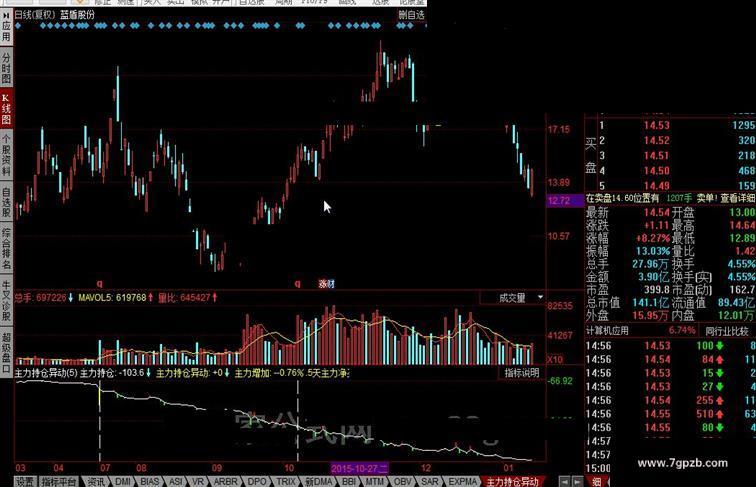This screenshot has height=487, width=756.
Task: Click the 17.15 price axis label
Action: pos(559,129)
